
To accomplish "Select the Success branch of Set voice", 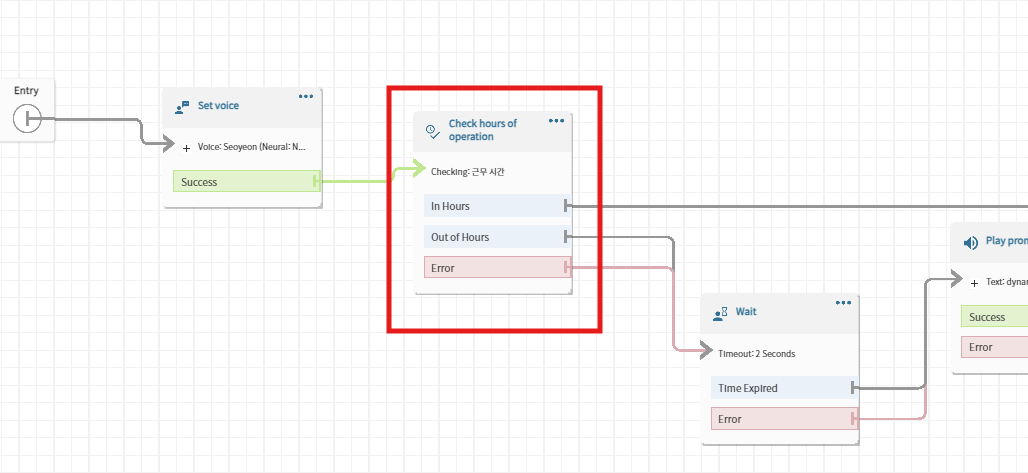I will pyautogui.click(x=245, y=182).
